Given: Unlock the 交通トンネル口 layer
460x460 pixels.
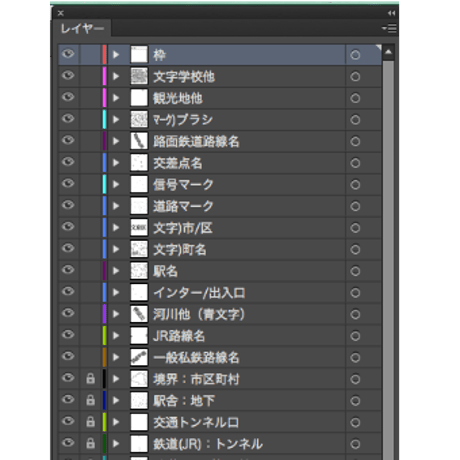Looking at the screenshot, I should [x=90, y=422].
